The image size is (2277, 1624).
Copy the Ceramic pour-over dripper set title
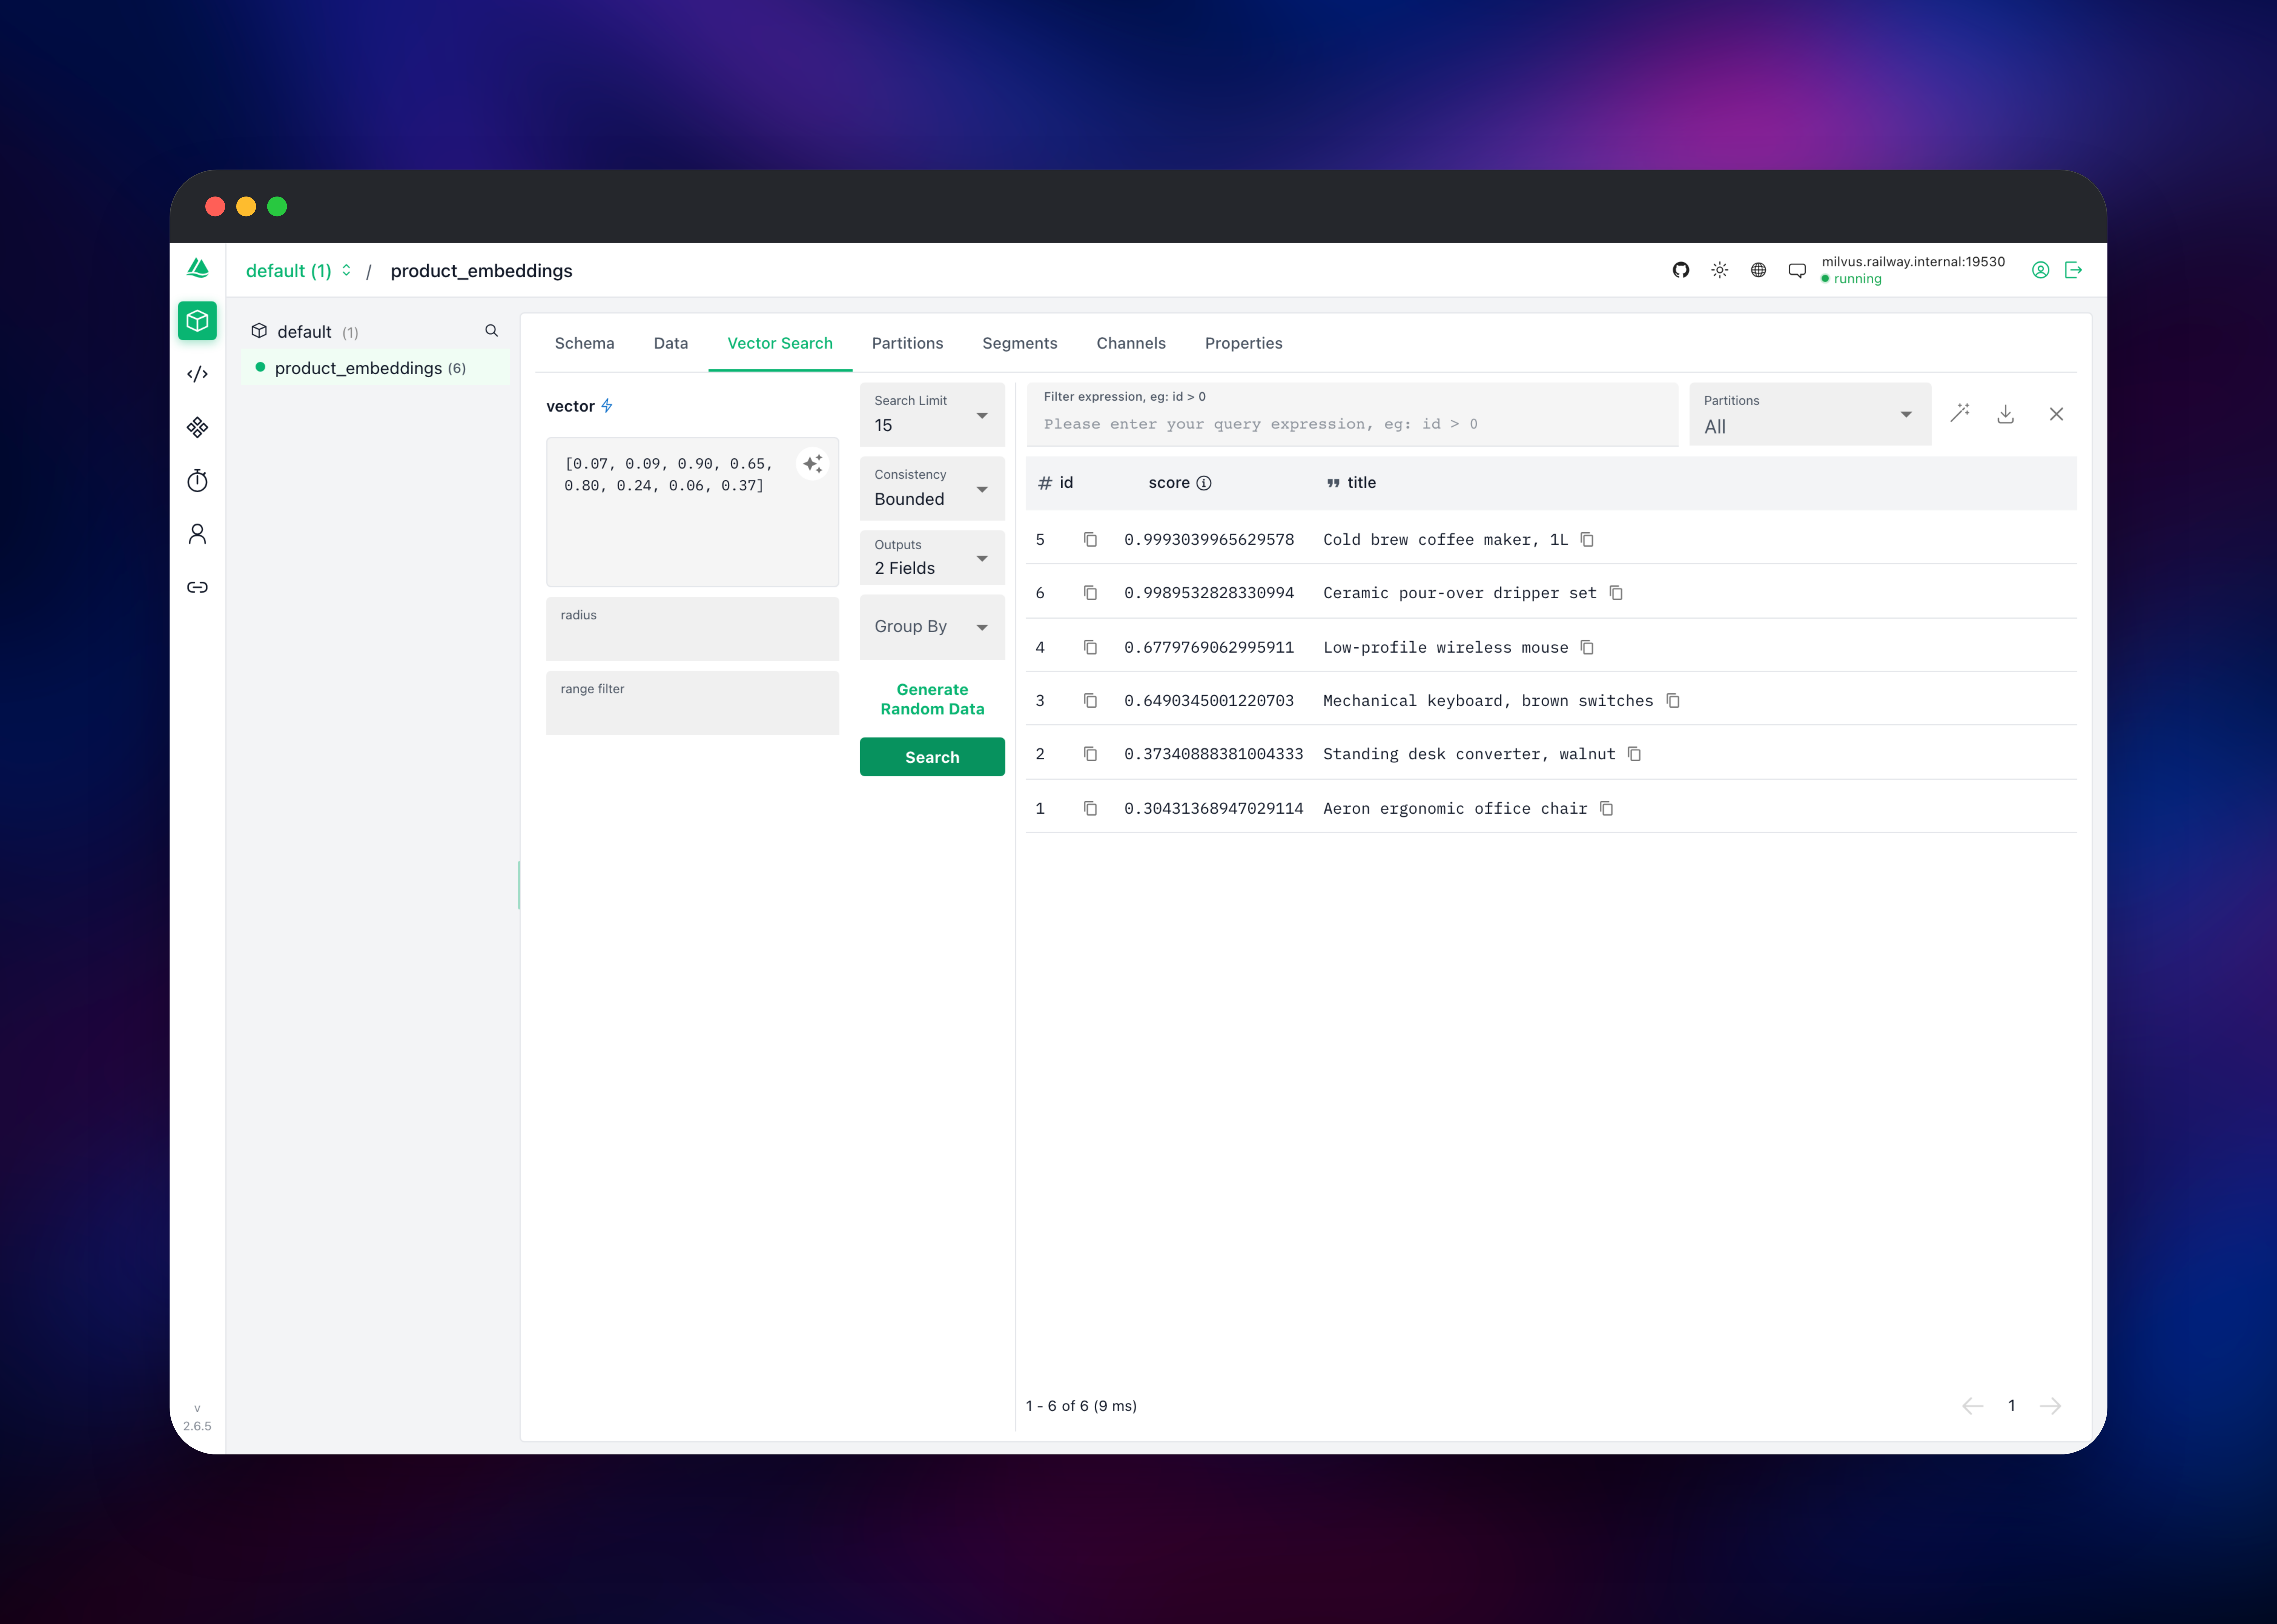pyautogui.click(x=1616, y=593)
